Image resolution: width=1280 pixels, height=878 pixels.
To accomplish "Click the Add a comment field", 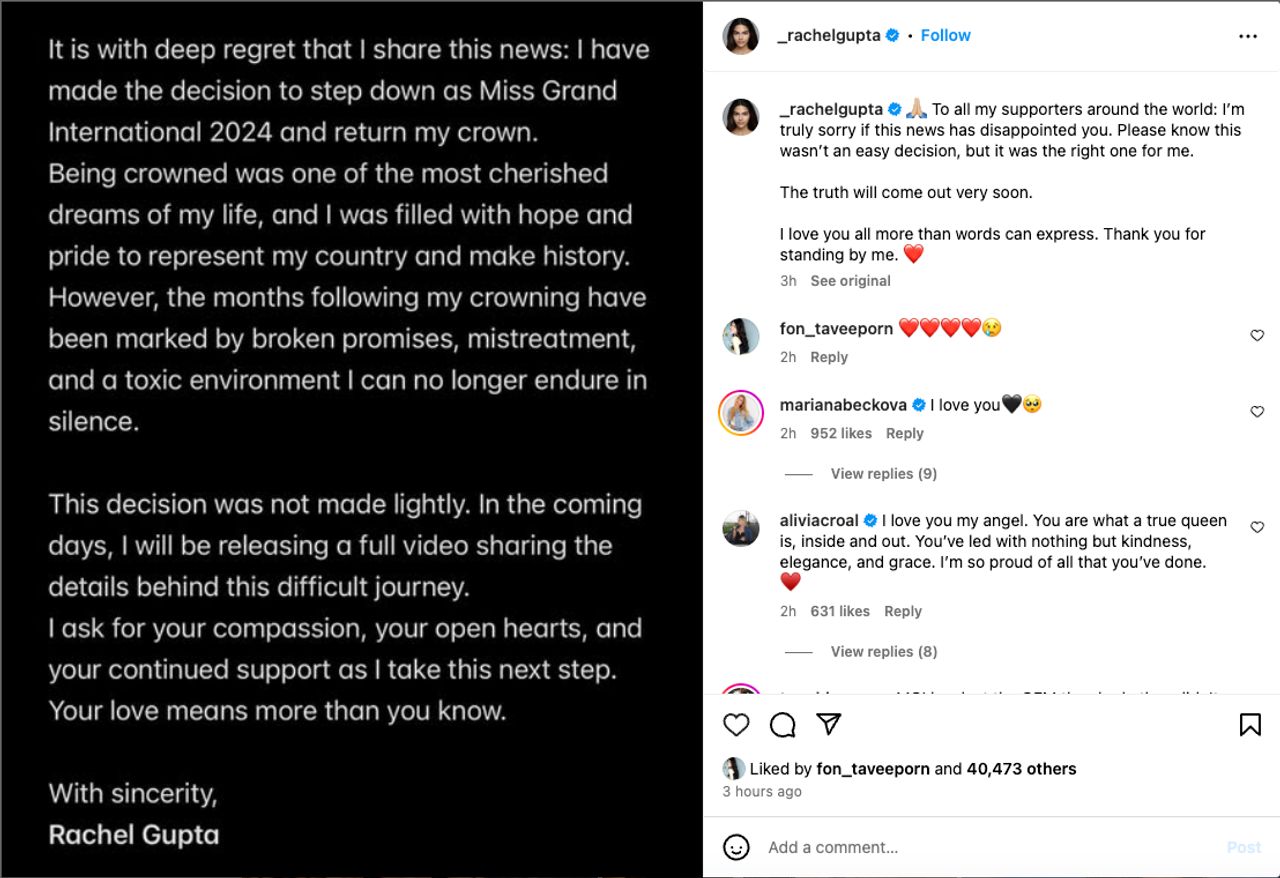I will tap(990, 848).
